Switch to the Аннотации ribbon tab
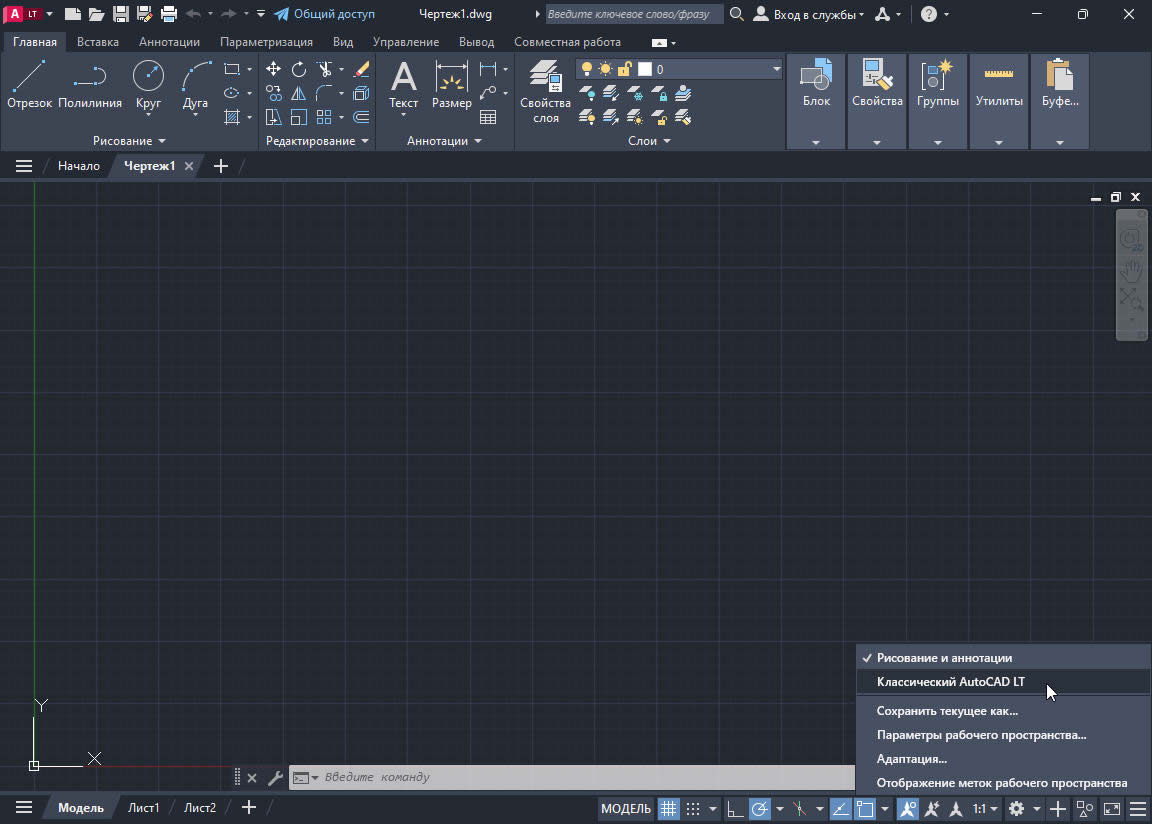This screenshot has width=1152, height=824. (169, 42)
